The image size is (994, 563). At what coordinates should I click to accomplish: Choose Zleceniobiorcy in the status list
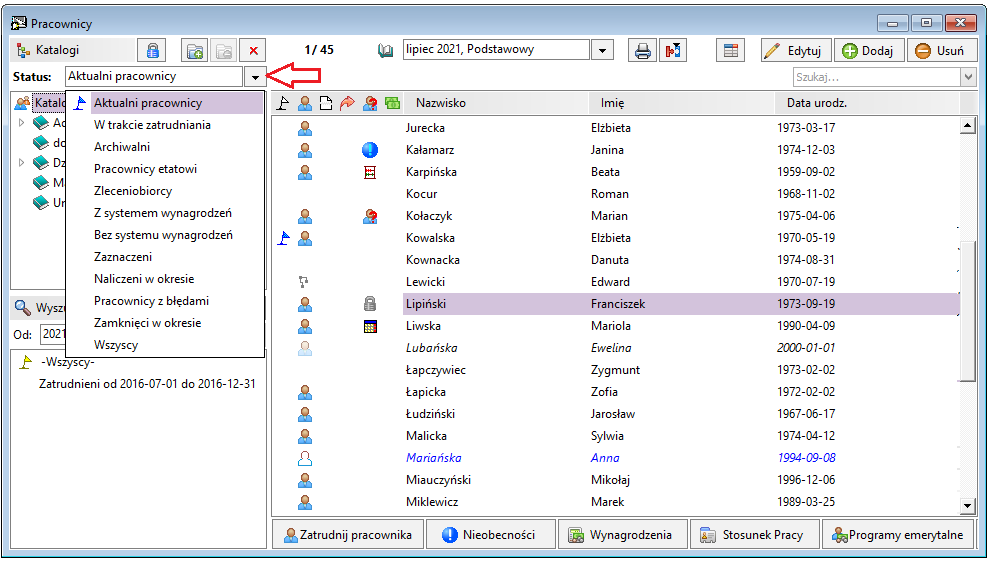click(x=132, y=190)
